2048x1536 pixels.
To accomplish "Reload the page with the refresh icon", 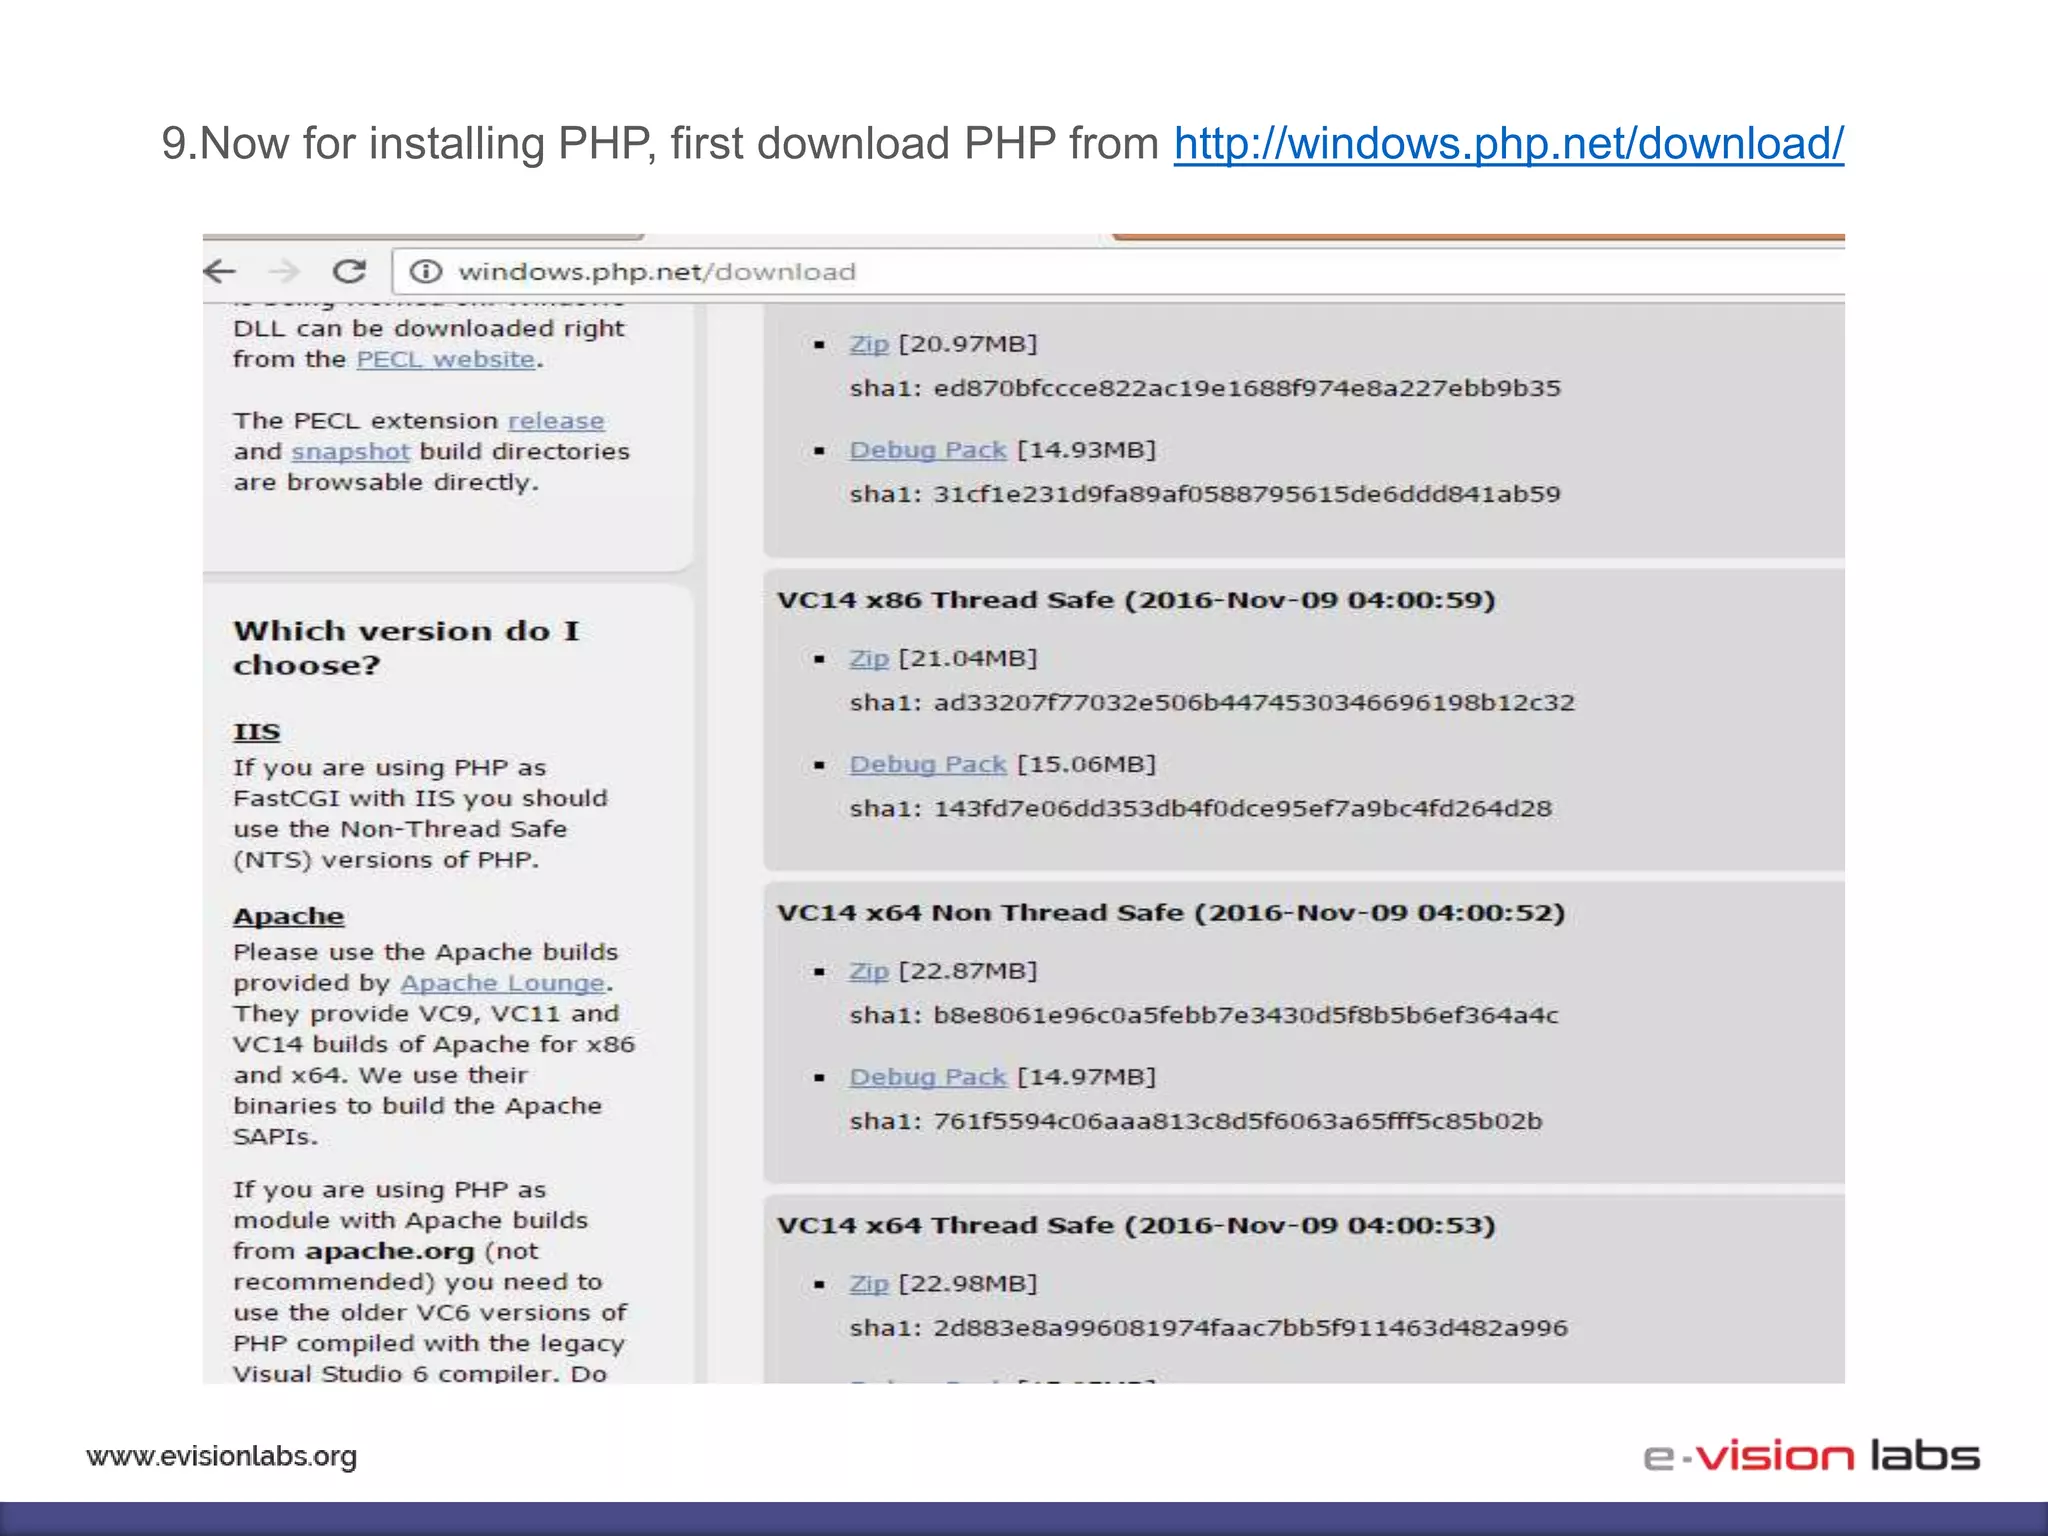I will point(349,271).
